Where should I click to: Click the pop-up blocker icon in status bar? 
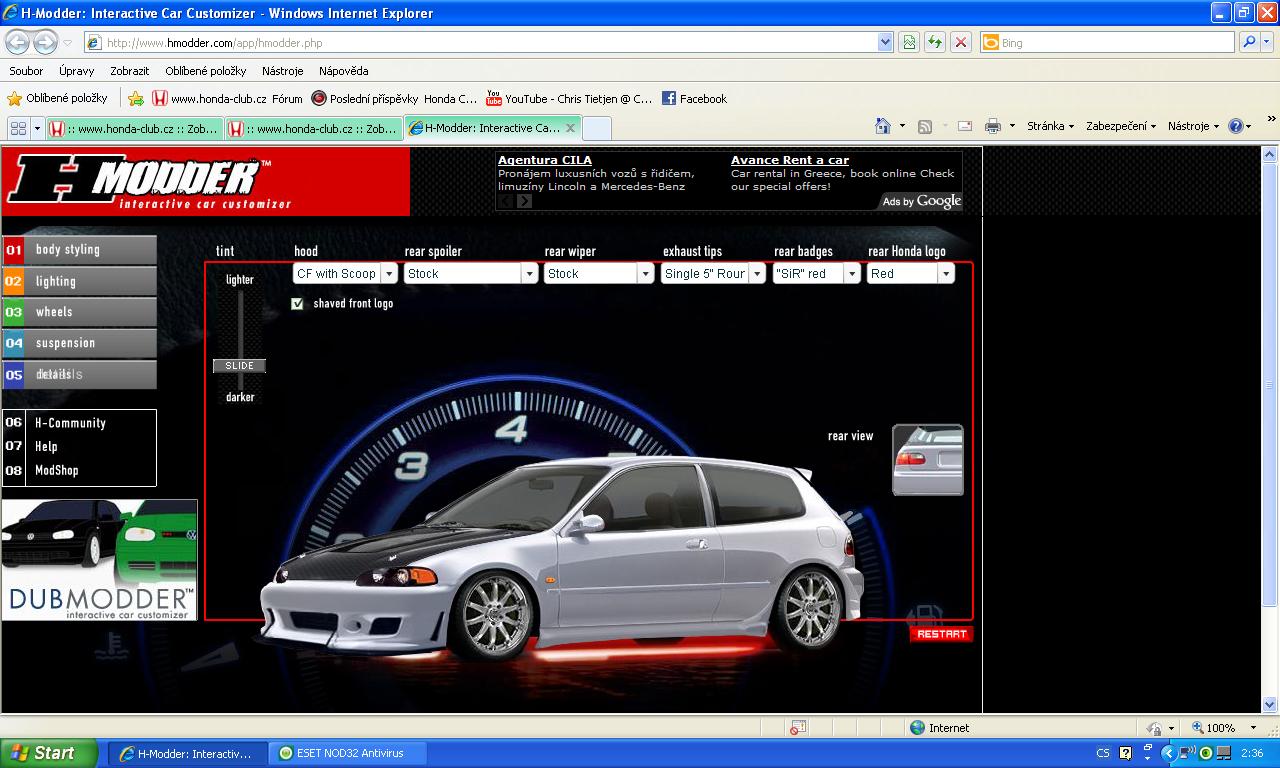[x=798, y=728]
